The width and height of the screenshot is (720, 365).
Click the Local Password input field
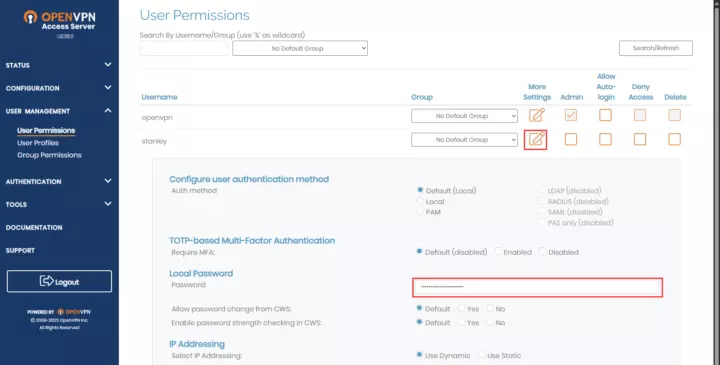tap(537, 287)
